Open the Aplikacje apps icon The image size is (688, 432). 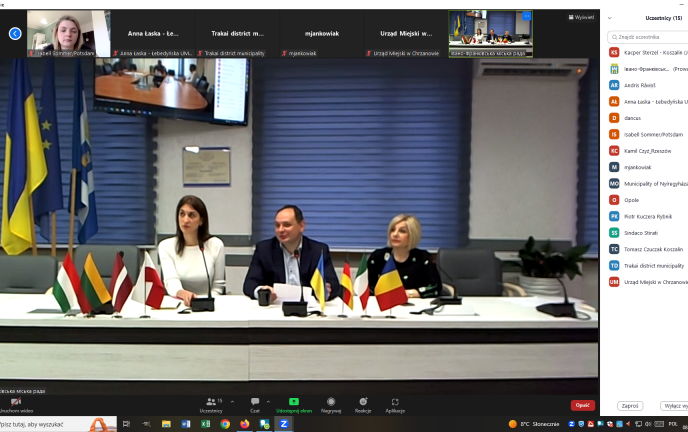tap(395, 401)
